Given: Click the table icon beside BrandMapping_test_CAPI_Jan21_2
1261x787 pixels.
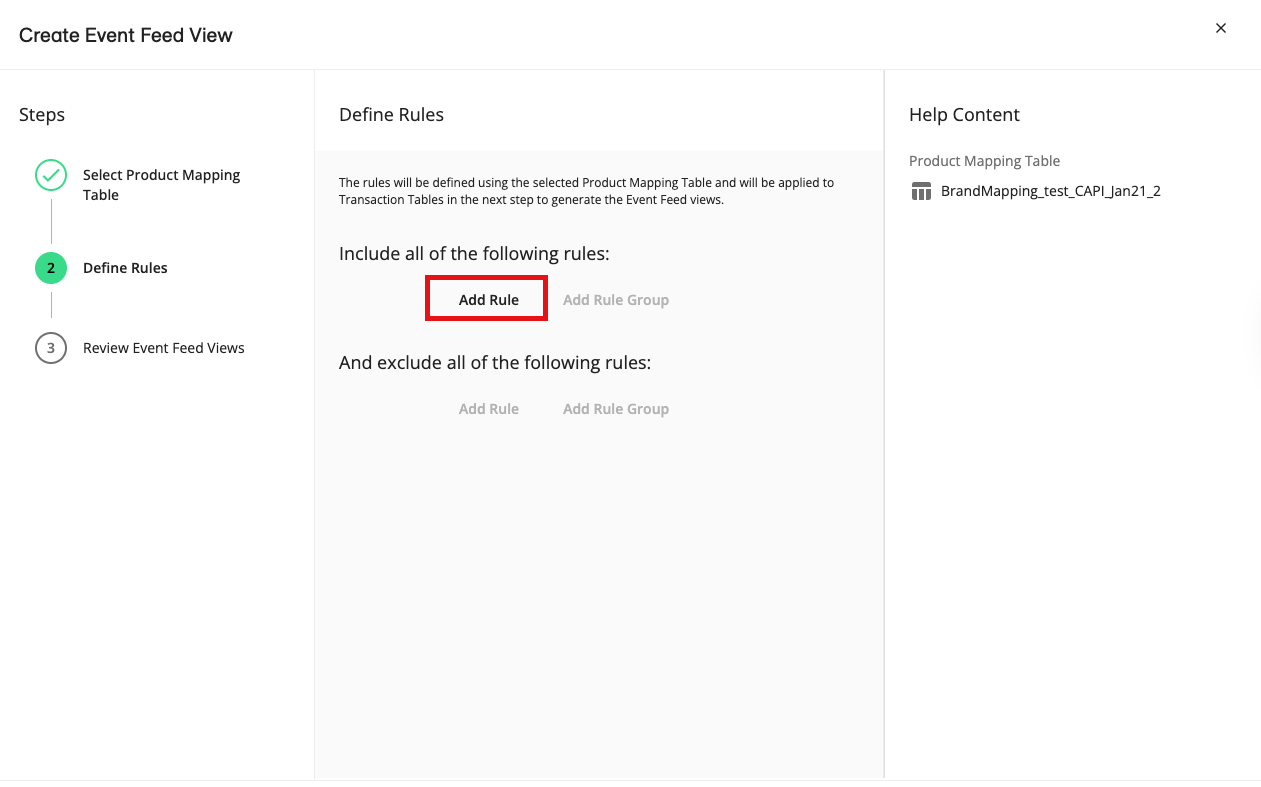Looking at the screenshot, I should pos(921,191).
